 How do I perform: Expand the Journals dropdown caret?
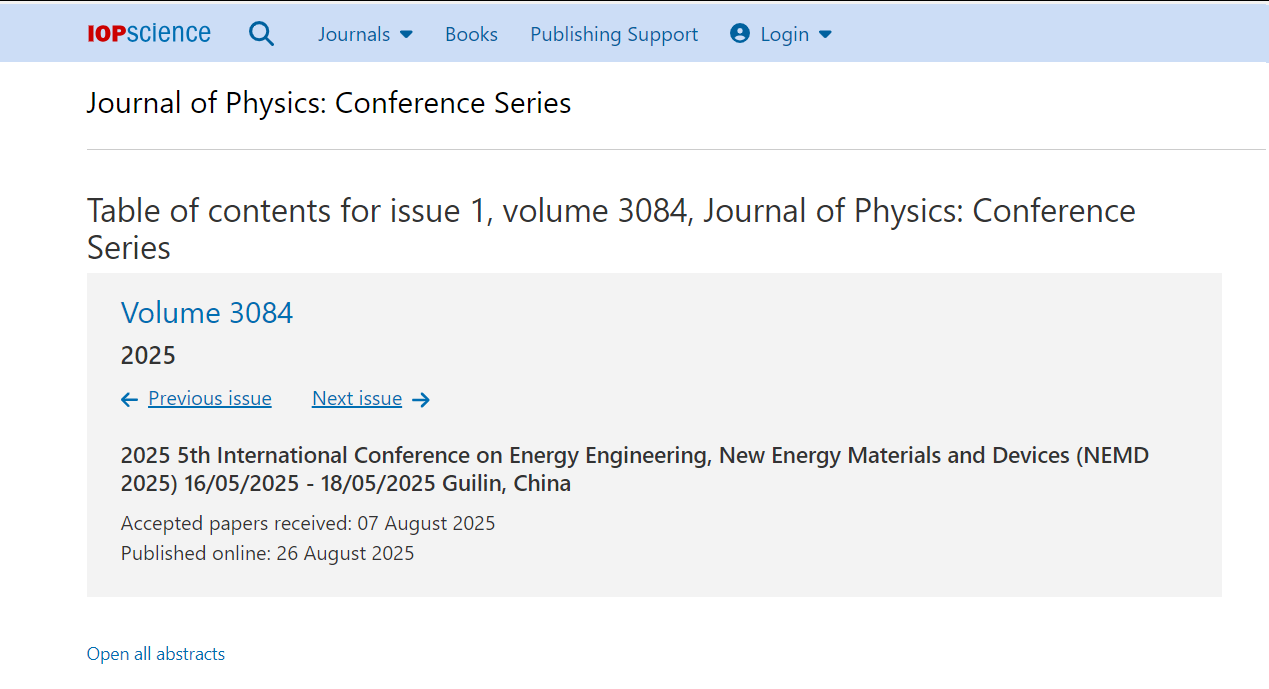click(406, 34)
